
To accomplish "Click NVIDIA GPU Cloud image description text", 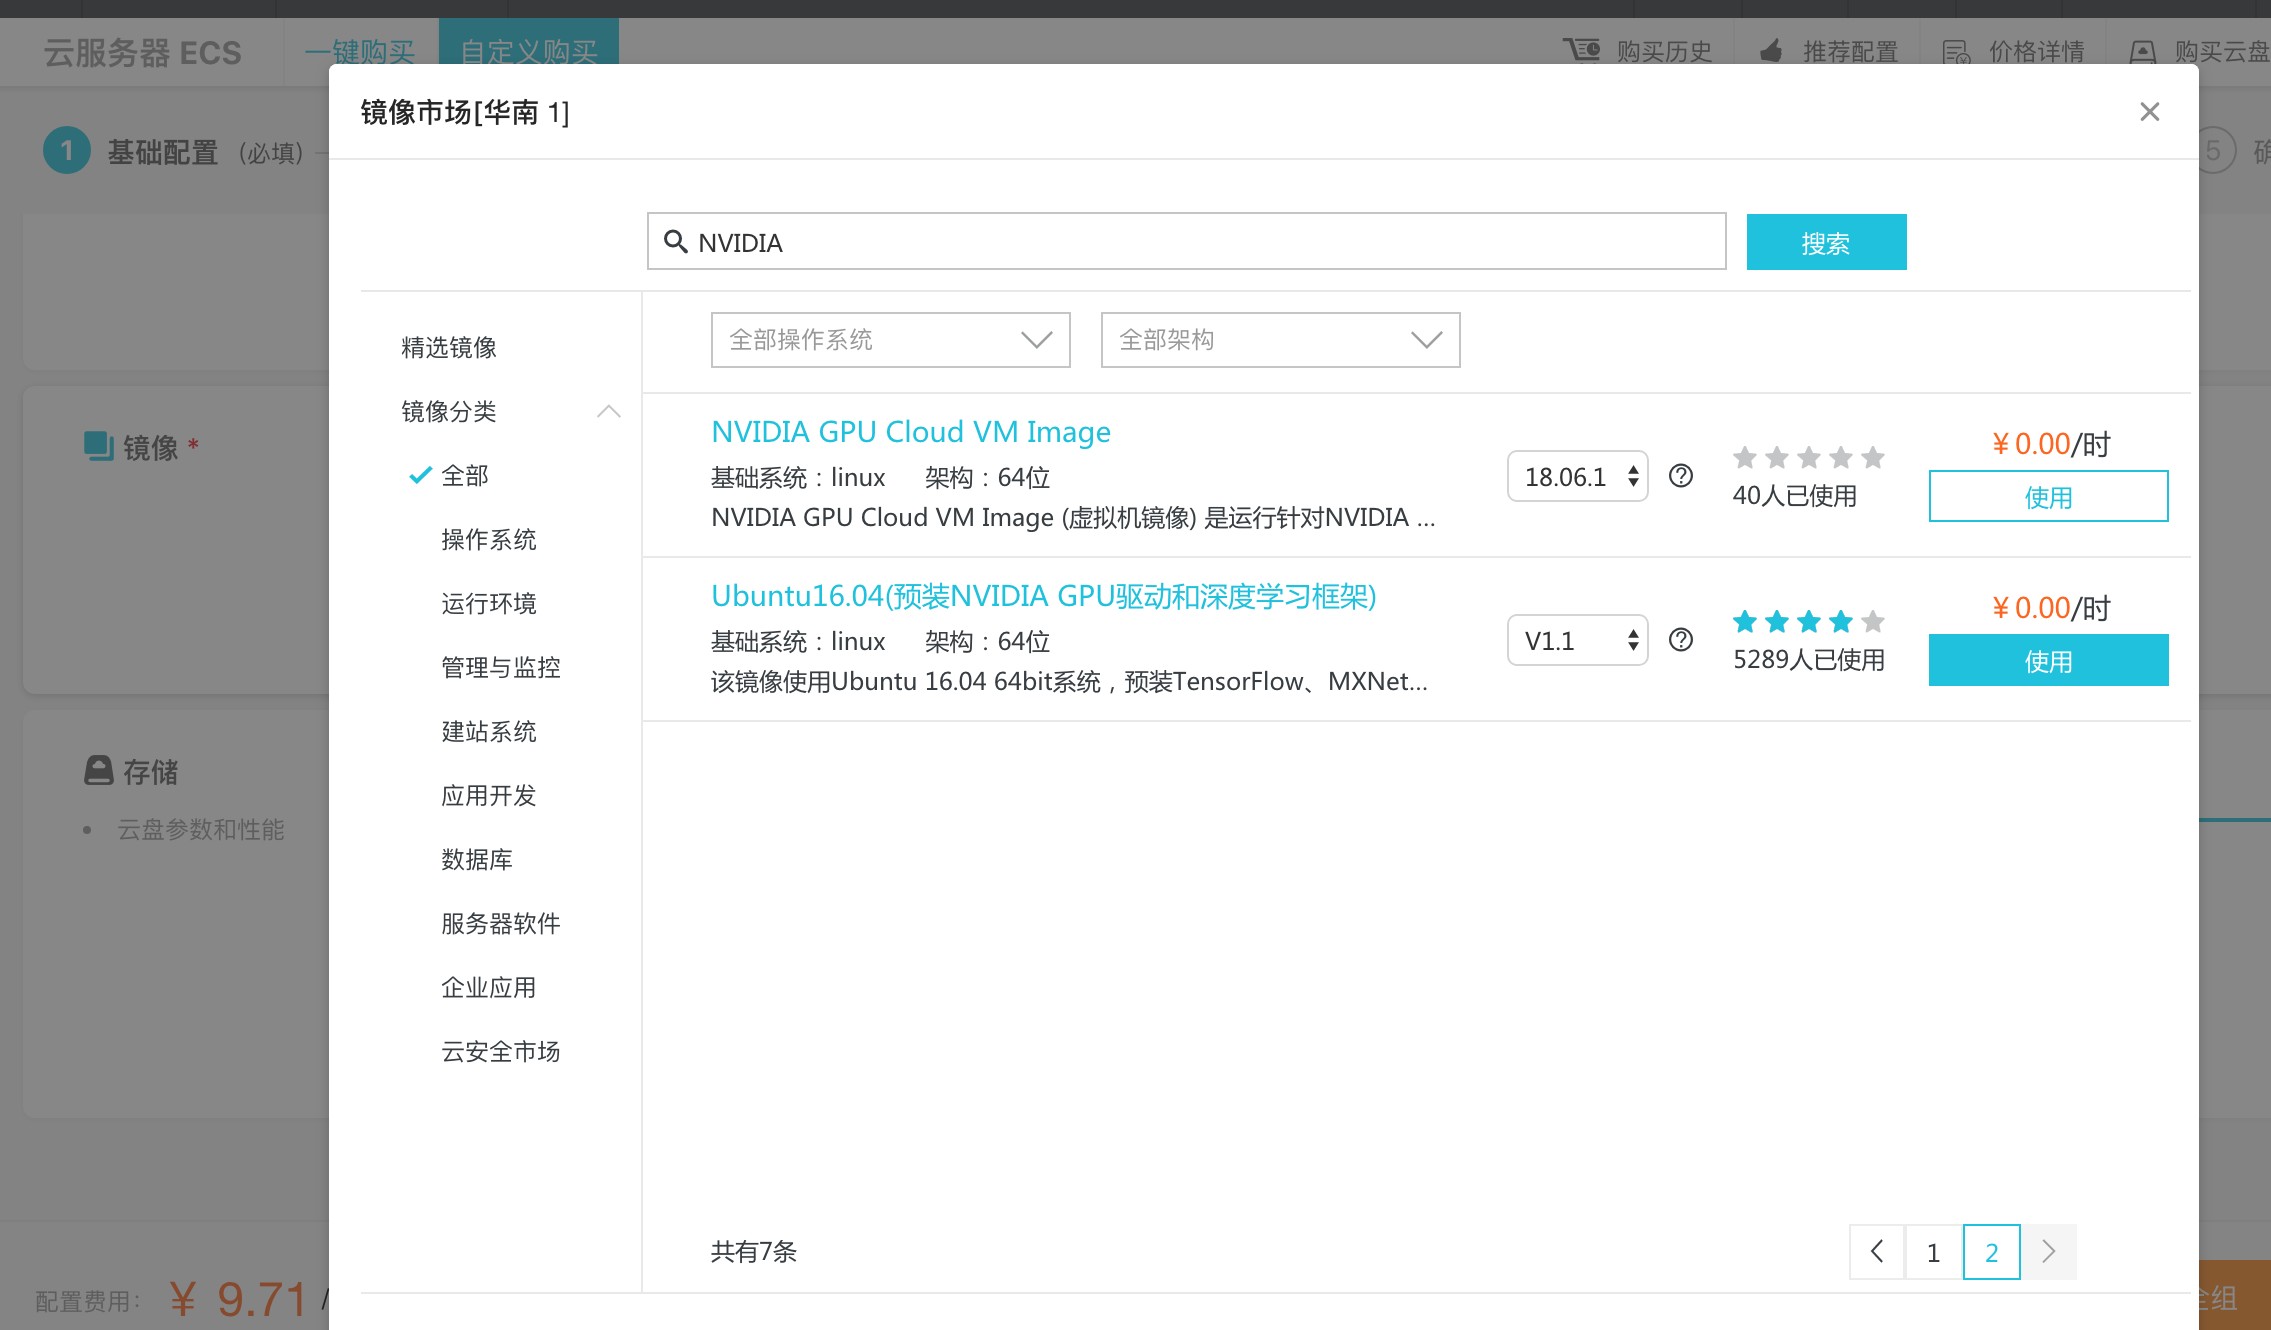I will 1073,517.
